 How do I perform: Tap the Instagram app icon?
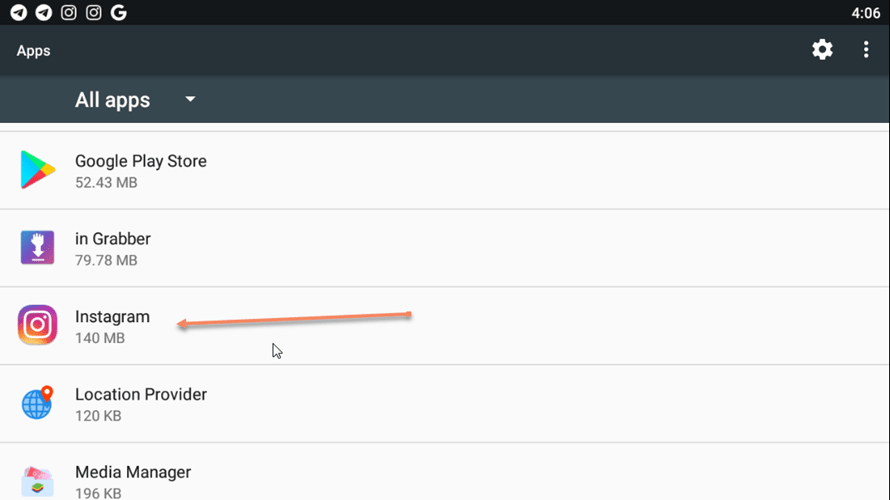[37, 325]
